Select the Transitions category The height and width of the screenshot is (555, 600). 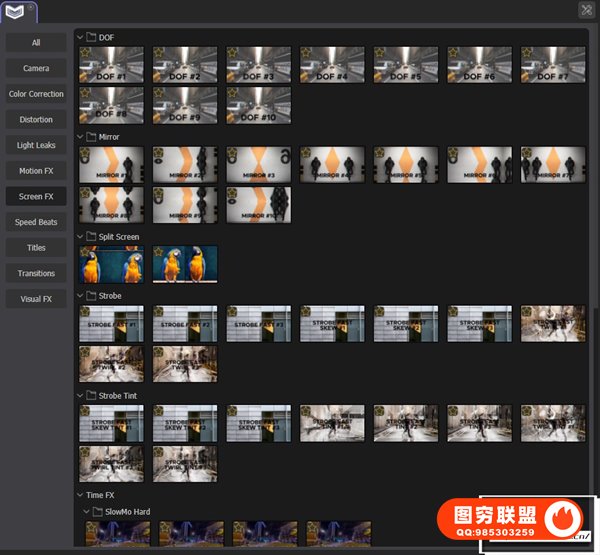click(36, 273)
